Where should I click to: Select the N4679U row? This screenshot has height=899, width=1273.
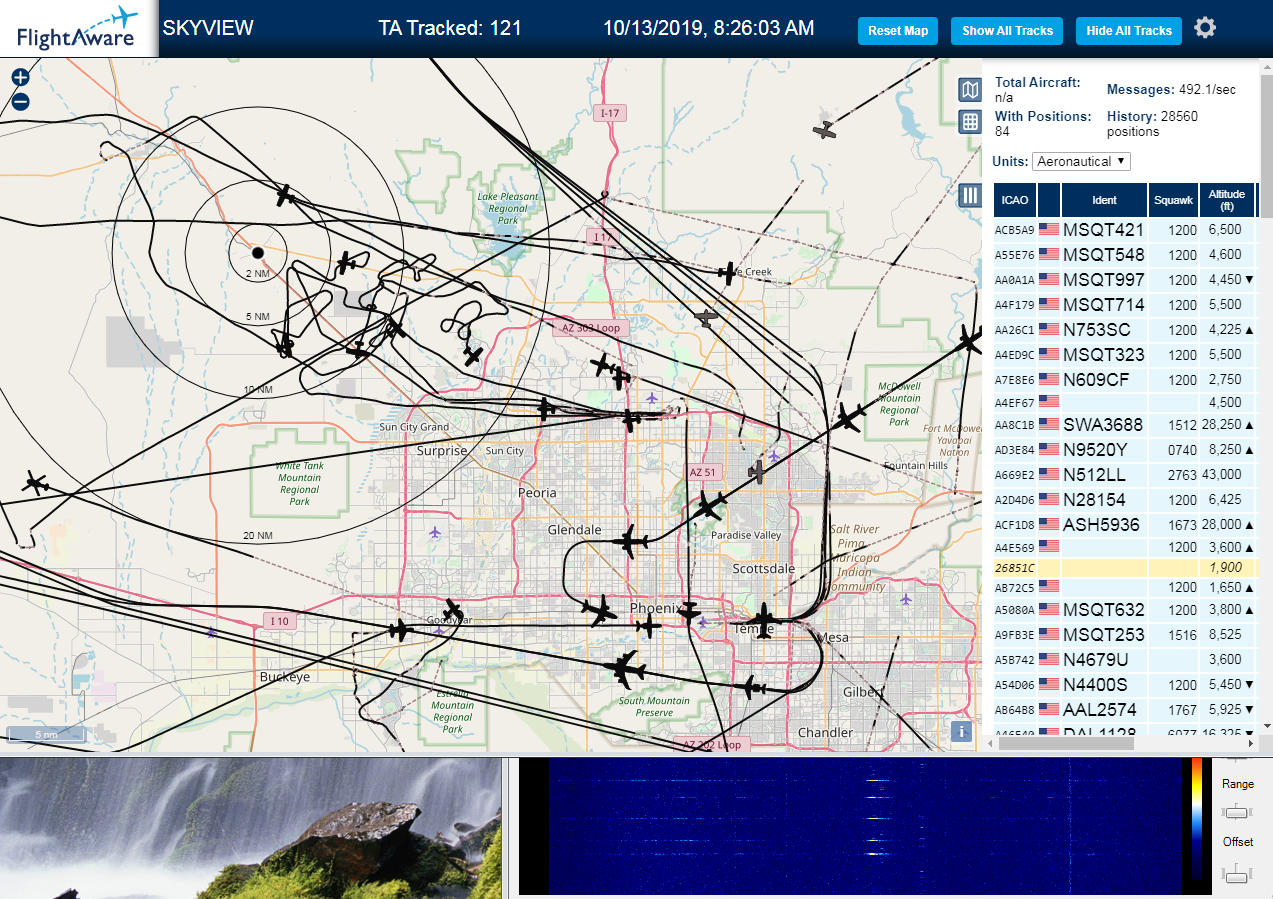pyautogui.click(x=1124, y=659)
